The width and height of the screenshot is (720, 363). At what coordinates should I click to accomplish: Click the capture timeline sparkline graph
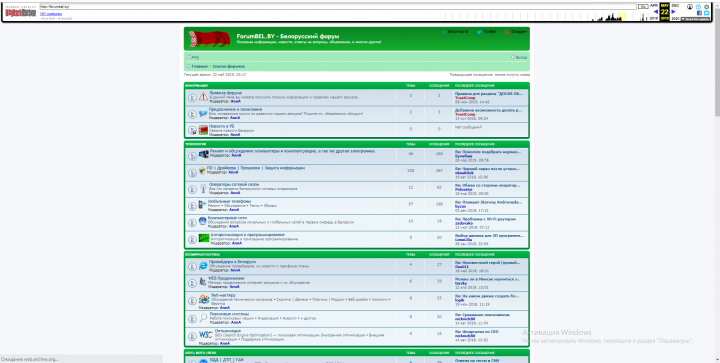click(545, 17)
